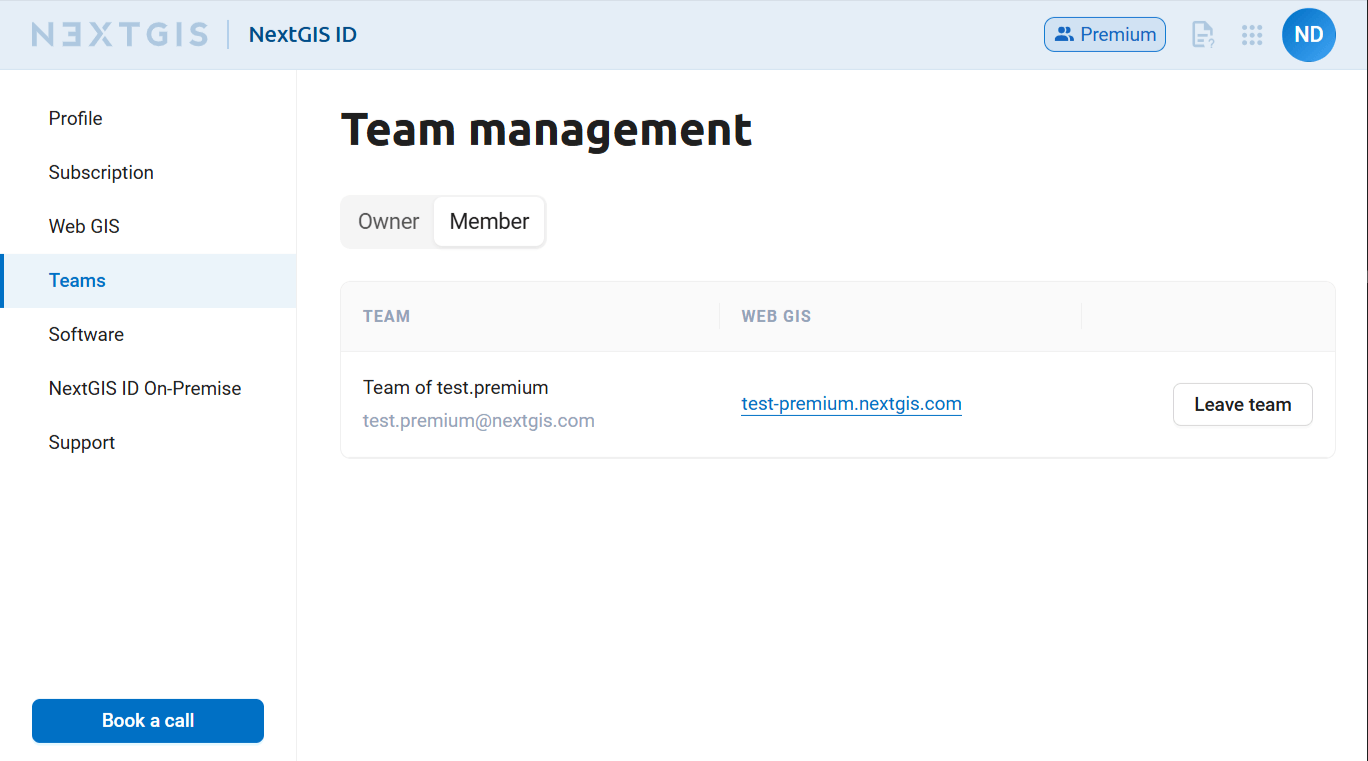Open NextGIS ID home link

pos(303,35)
